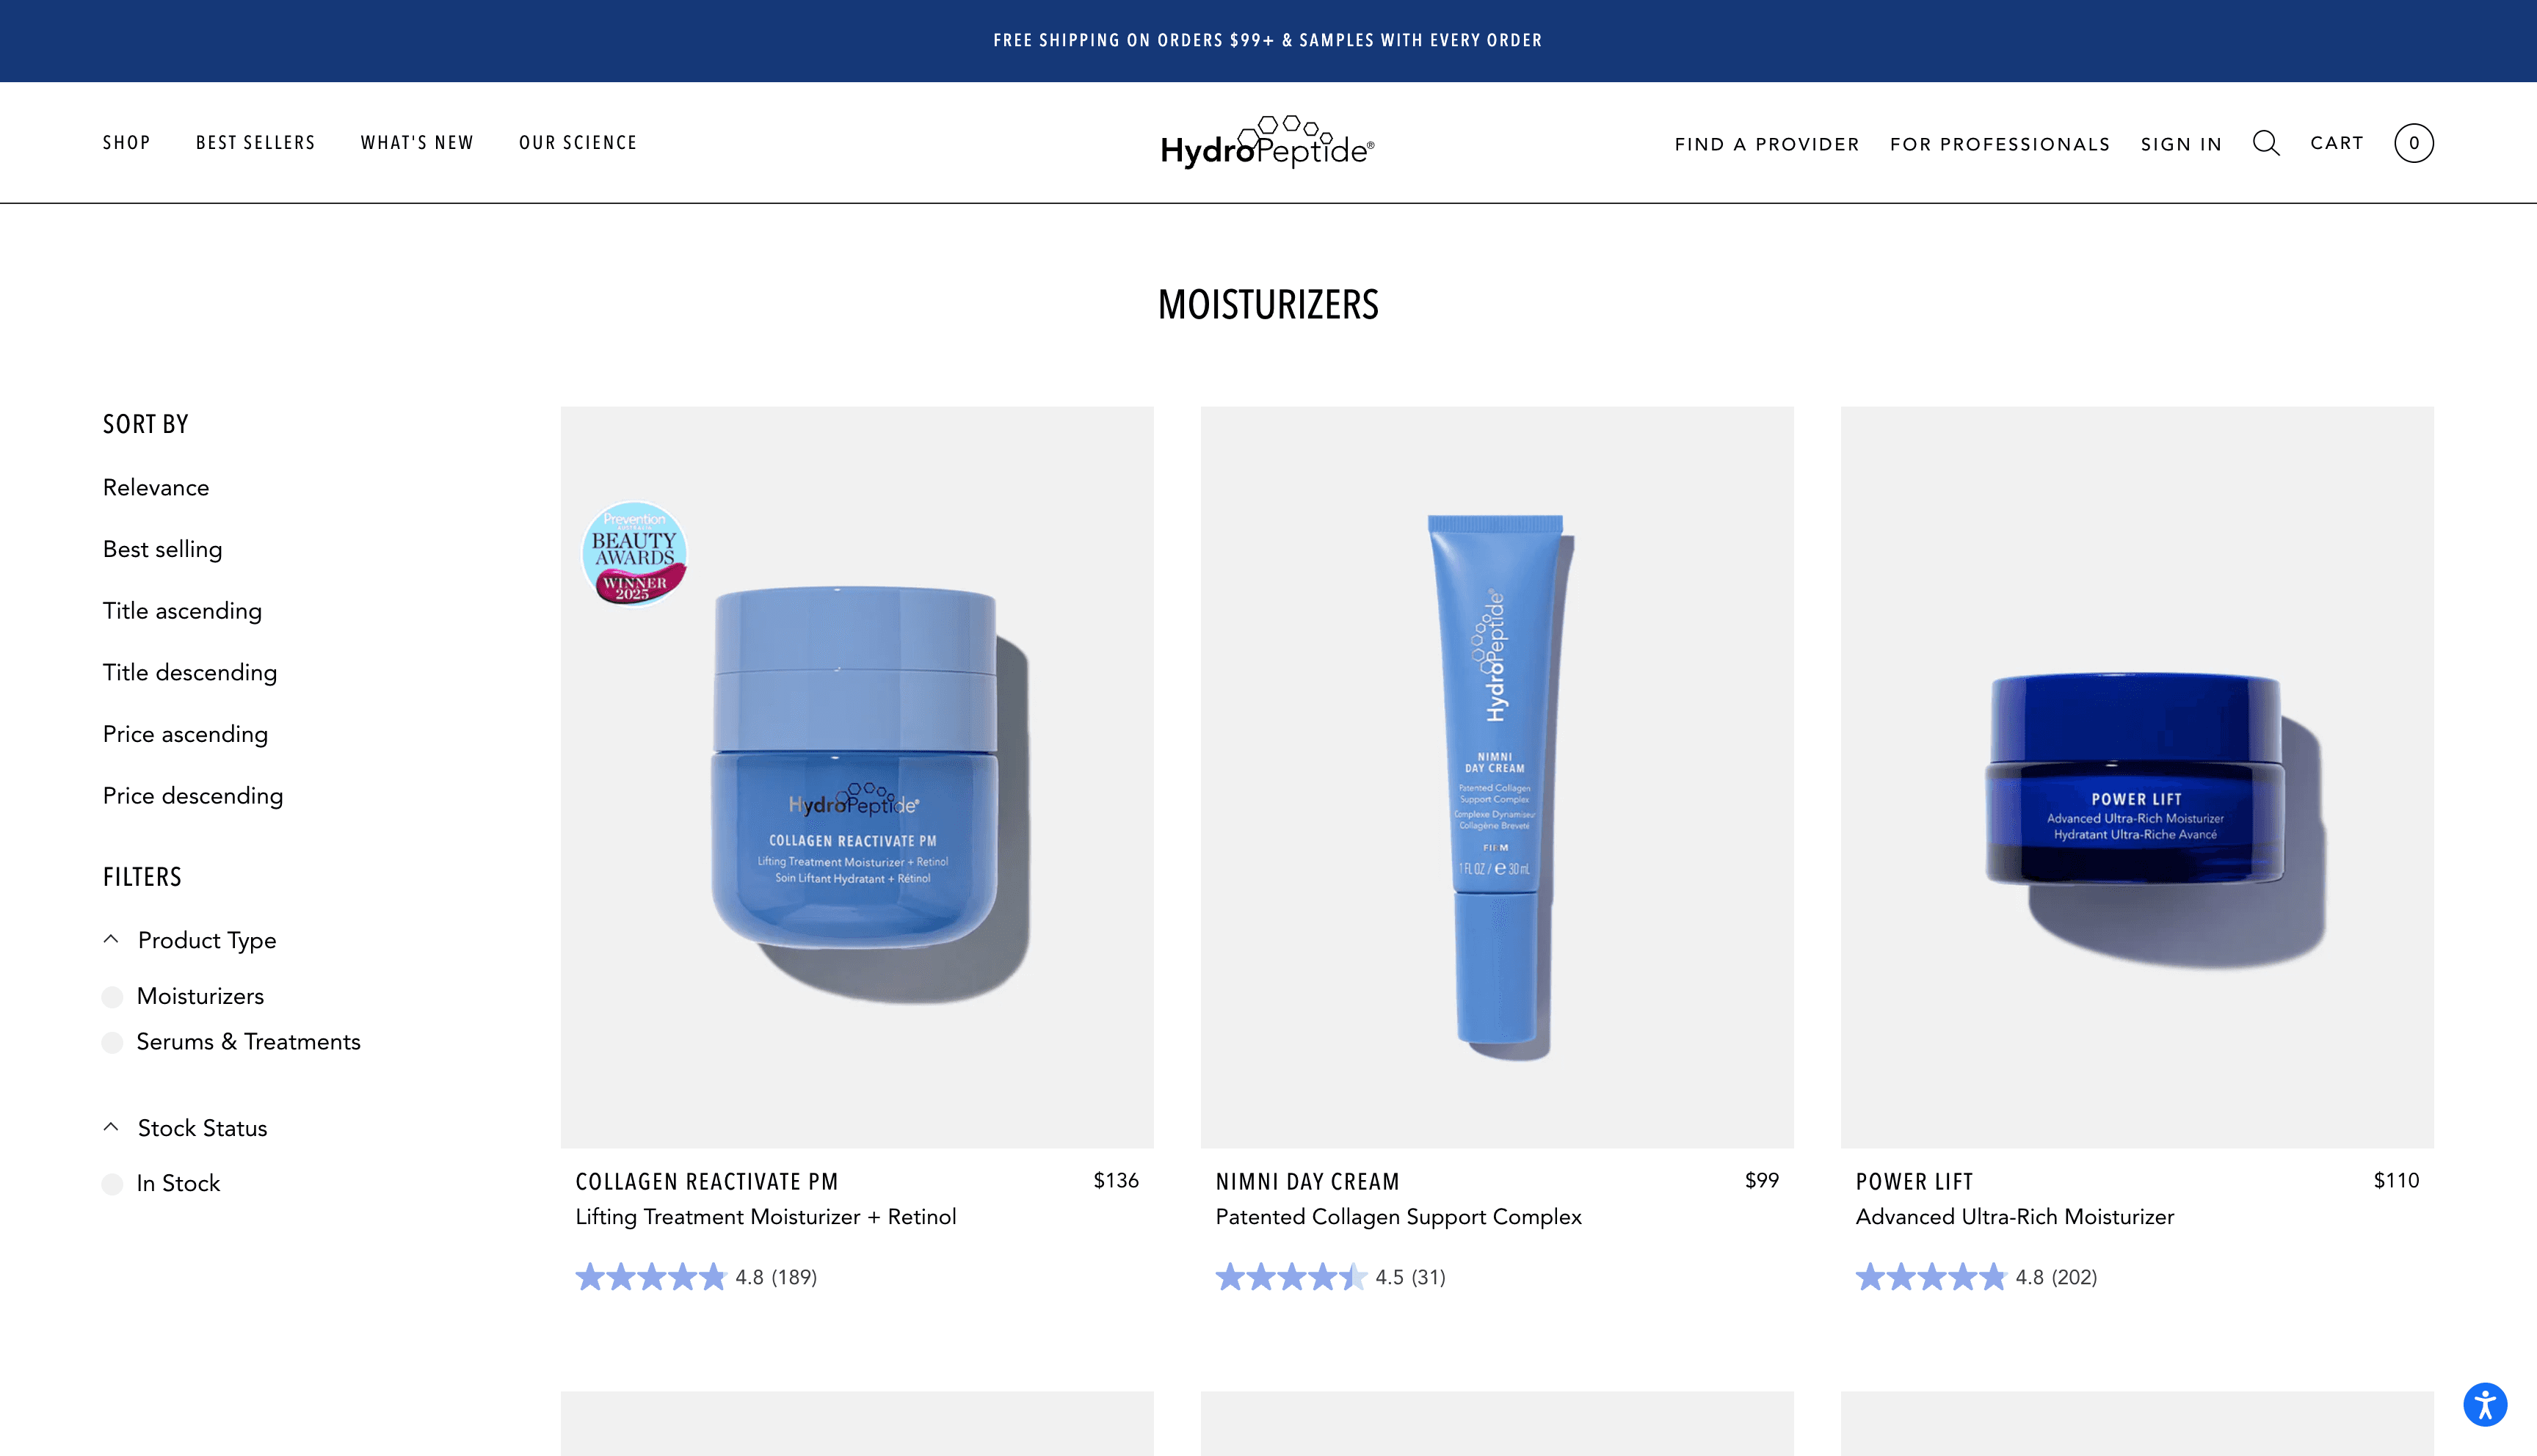
Task: Click the Power Lift star rating
Action: 1931,1277
